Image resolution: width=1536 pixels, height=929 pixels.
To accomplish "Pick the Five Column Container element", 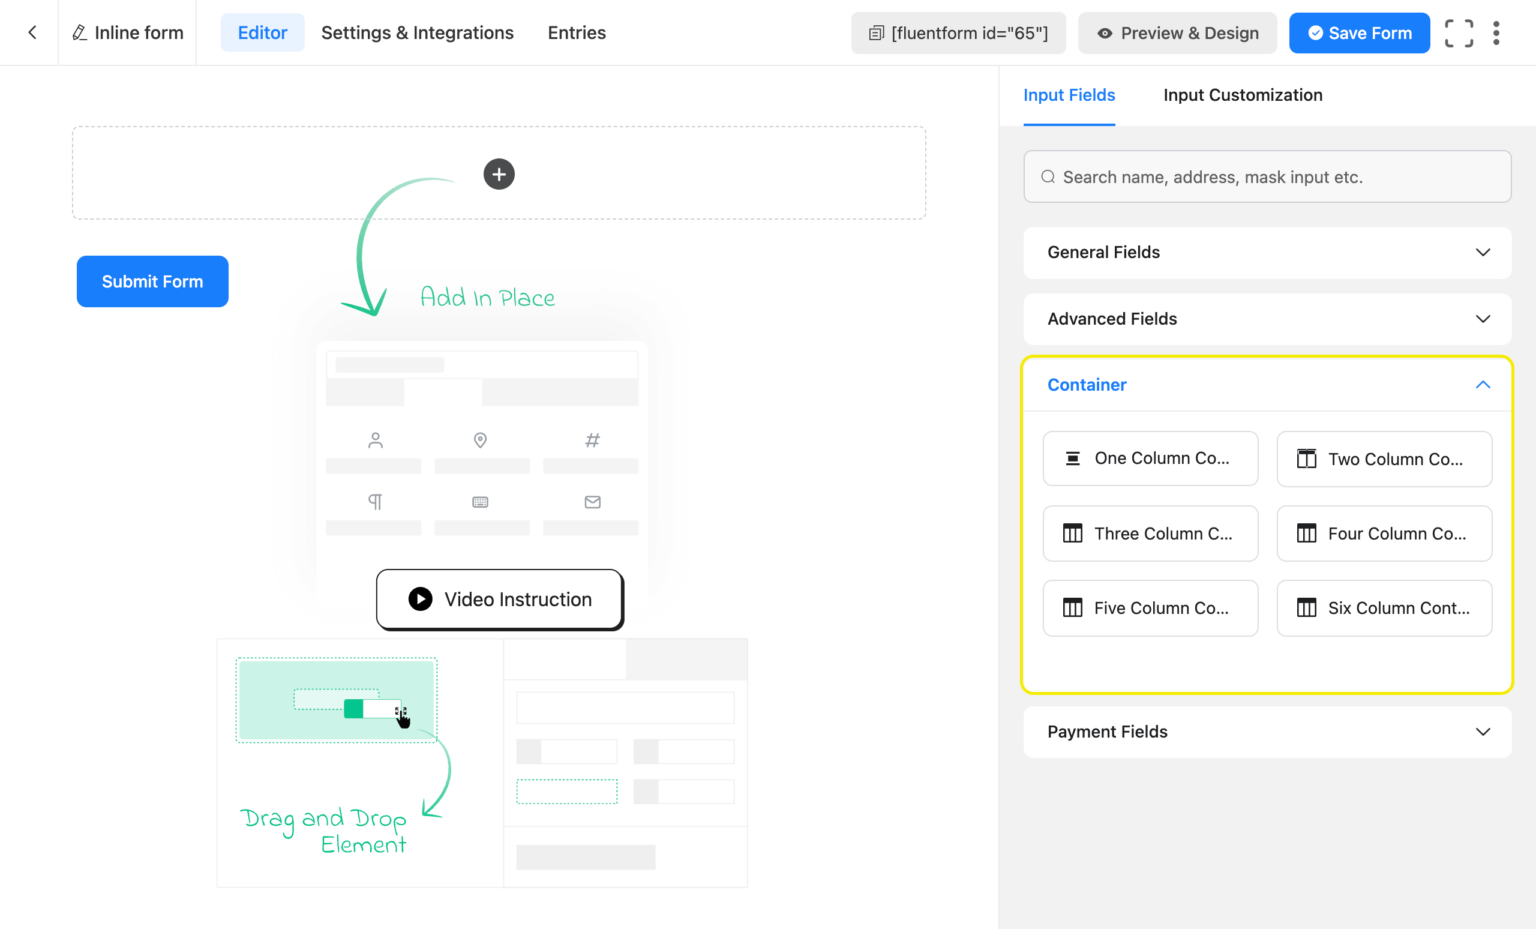I will coord(1150,608).
